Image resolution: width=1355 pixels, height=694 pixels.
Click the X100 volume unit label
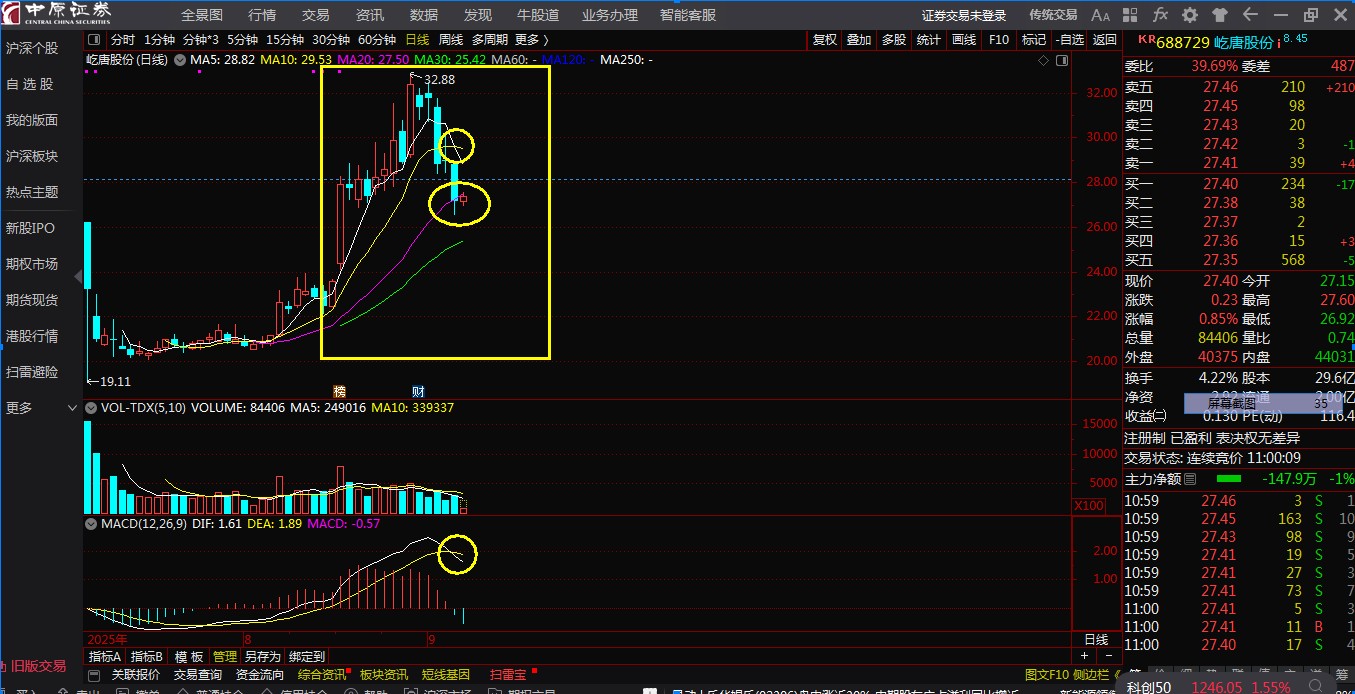[x=1089, y=506]
